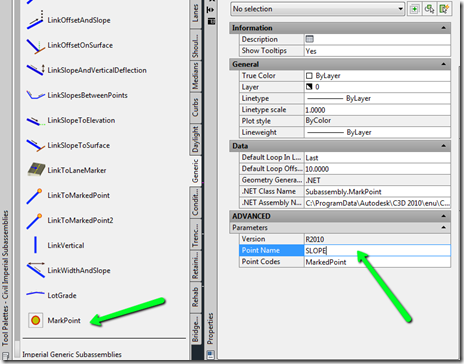
Task: Select the LinkOffsetAndSlope subassembly icon
Action: click(35, 19)
